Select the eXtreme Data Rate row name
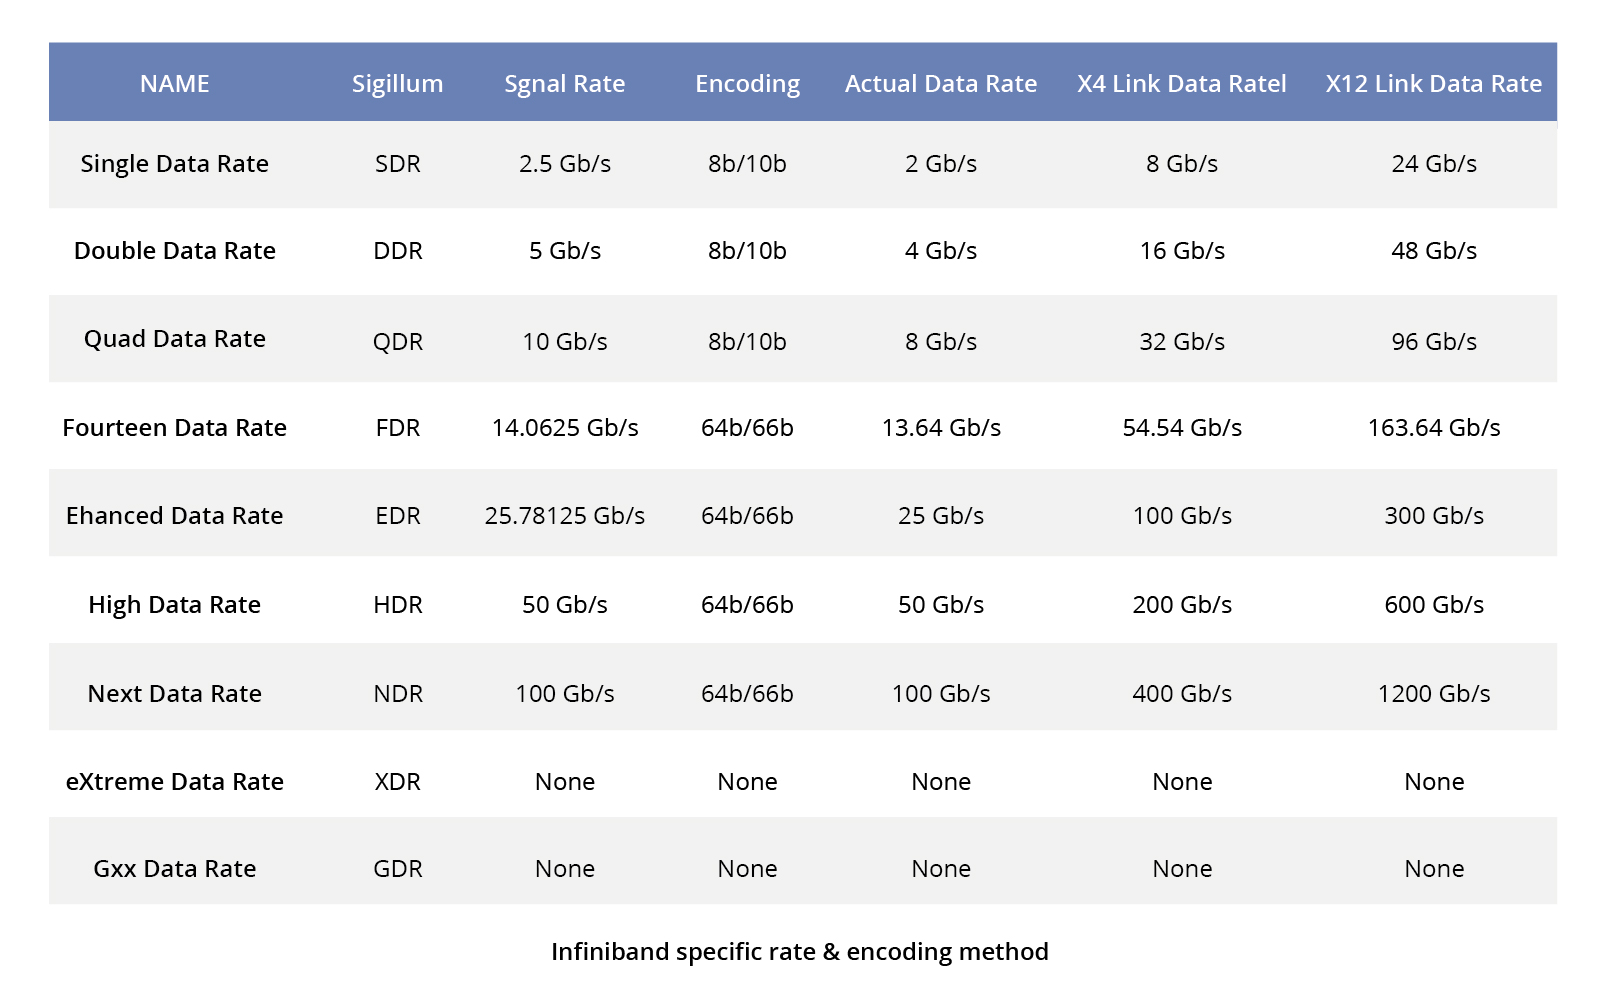This screenshot has width=1601, height=1004. click(174, 782)
